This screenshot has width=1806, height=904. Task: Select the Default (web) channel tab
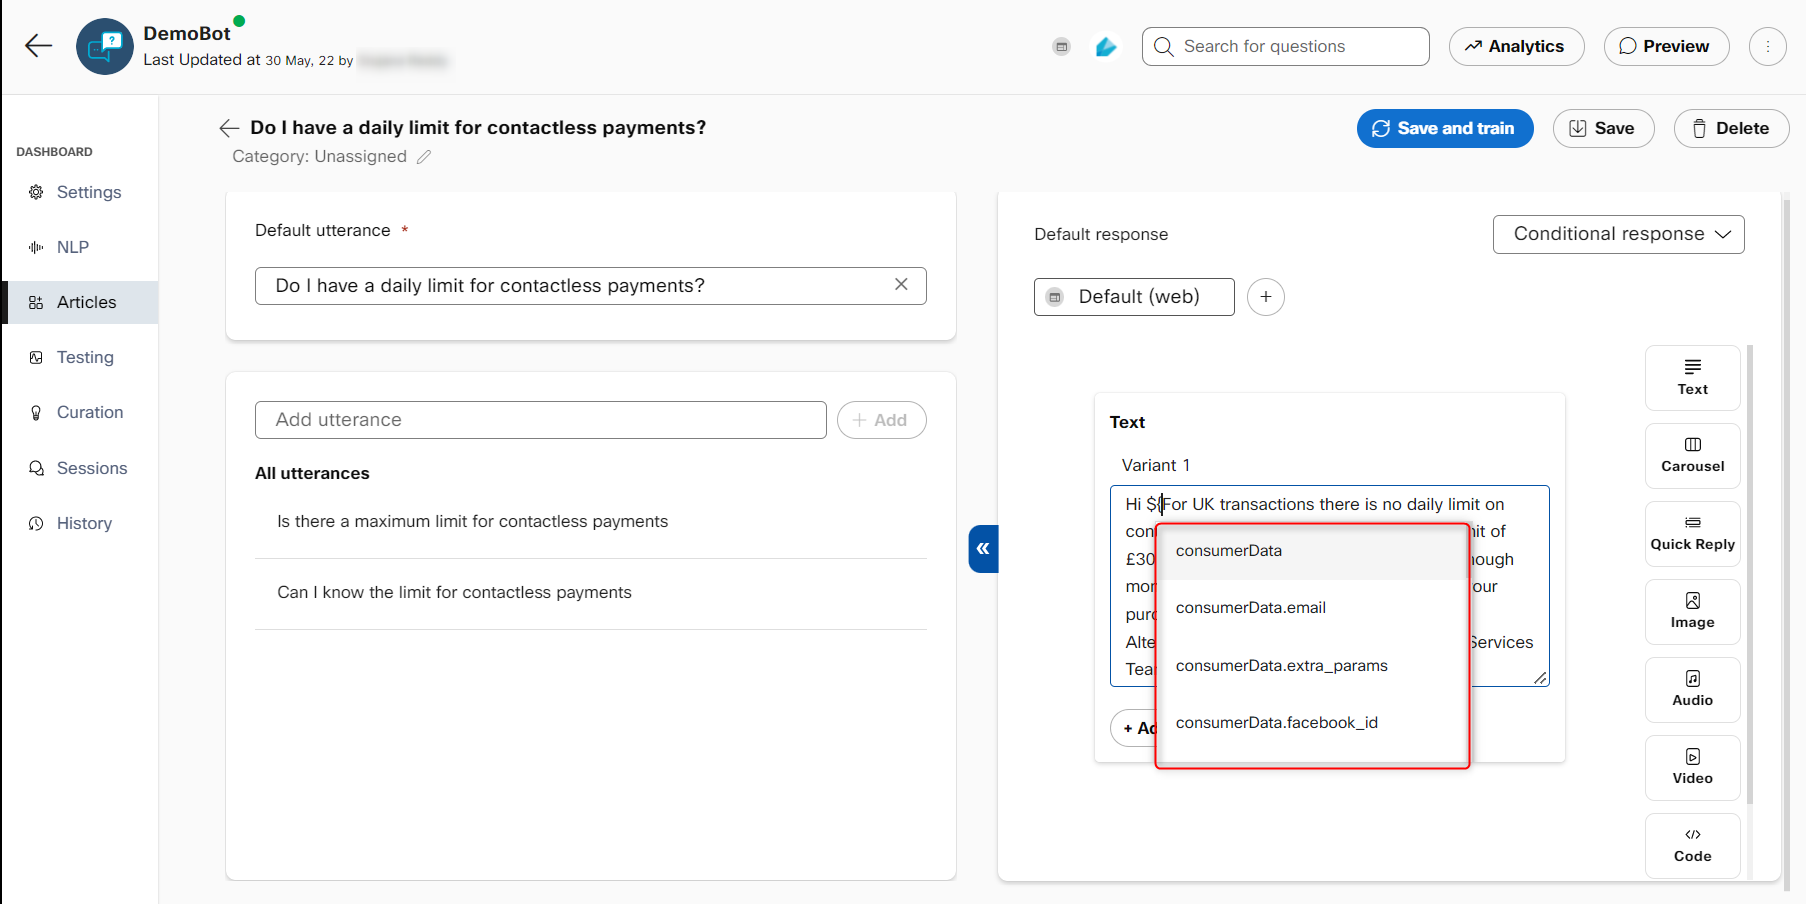click(x=1134, y=297)
